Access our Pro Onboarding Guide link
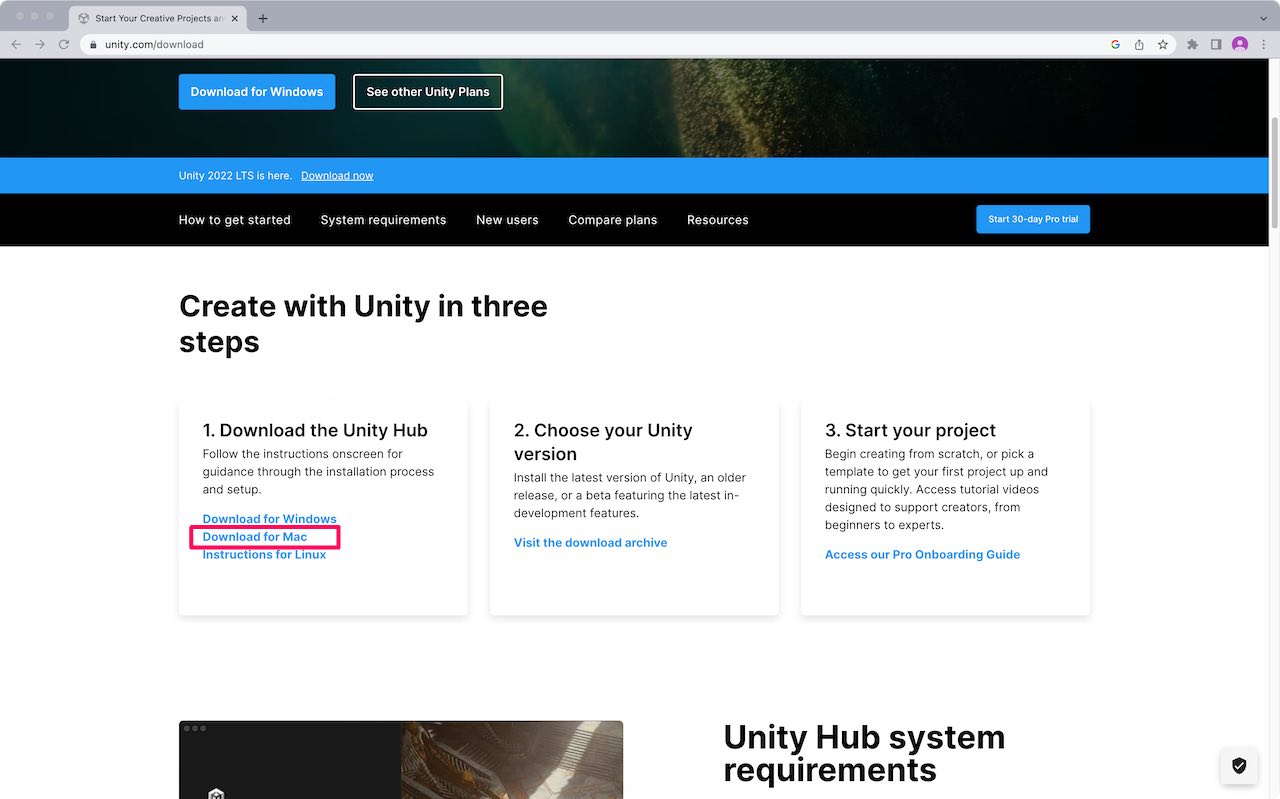Viewport: 1280px width, 799px height. tap(922, 555)
